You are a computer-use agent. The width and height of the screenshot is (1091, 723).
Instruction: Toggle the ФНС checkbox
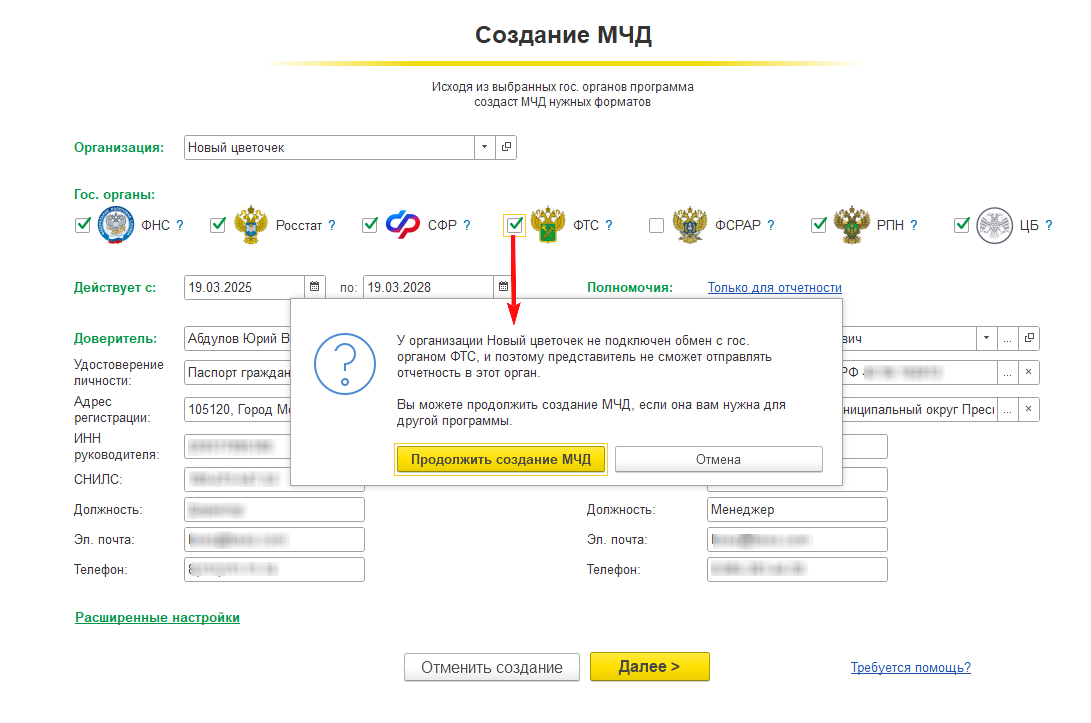83,225
